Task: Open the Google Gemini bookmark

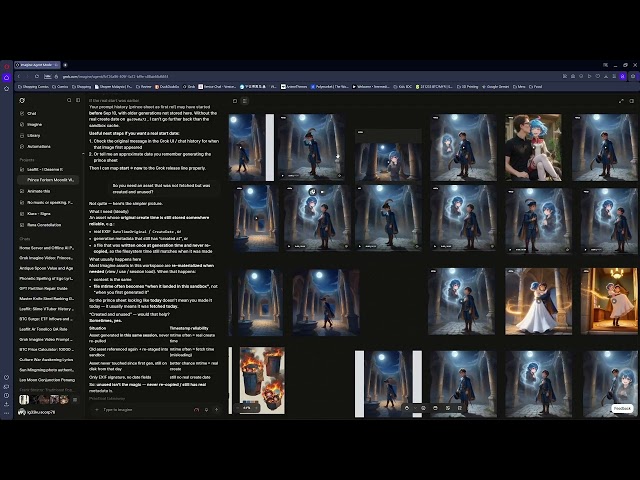Action: click(x=496, y=87)
